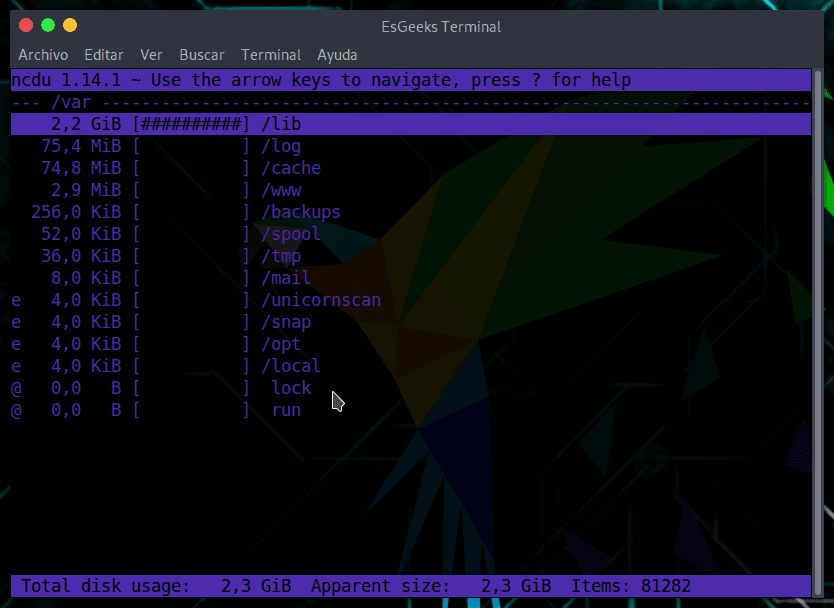Open the Archivo menu

click(x=43, y=54)
